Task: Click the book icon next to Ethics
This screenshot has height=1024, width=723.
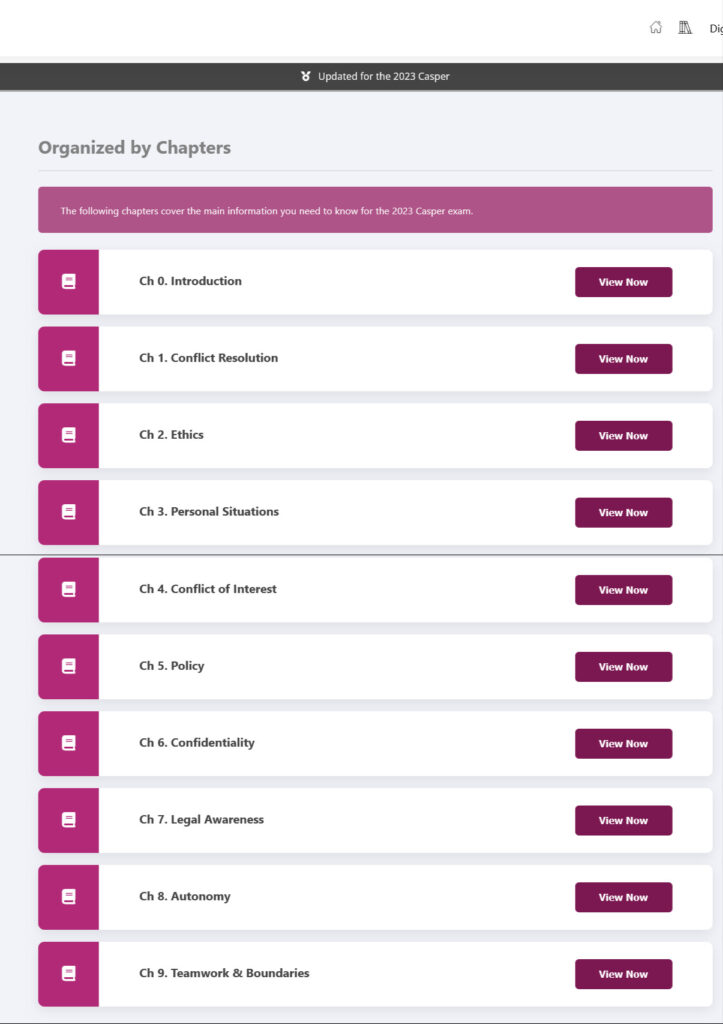Action: coord(69,435)
